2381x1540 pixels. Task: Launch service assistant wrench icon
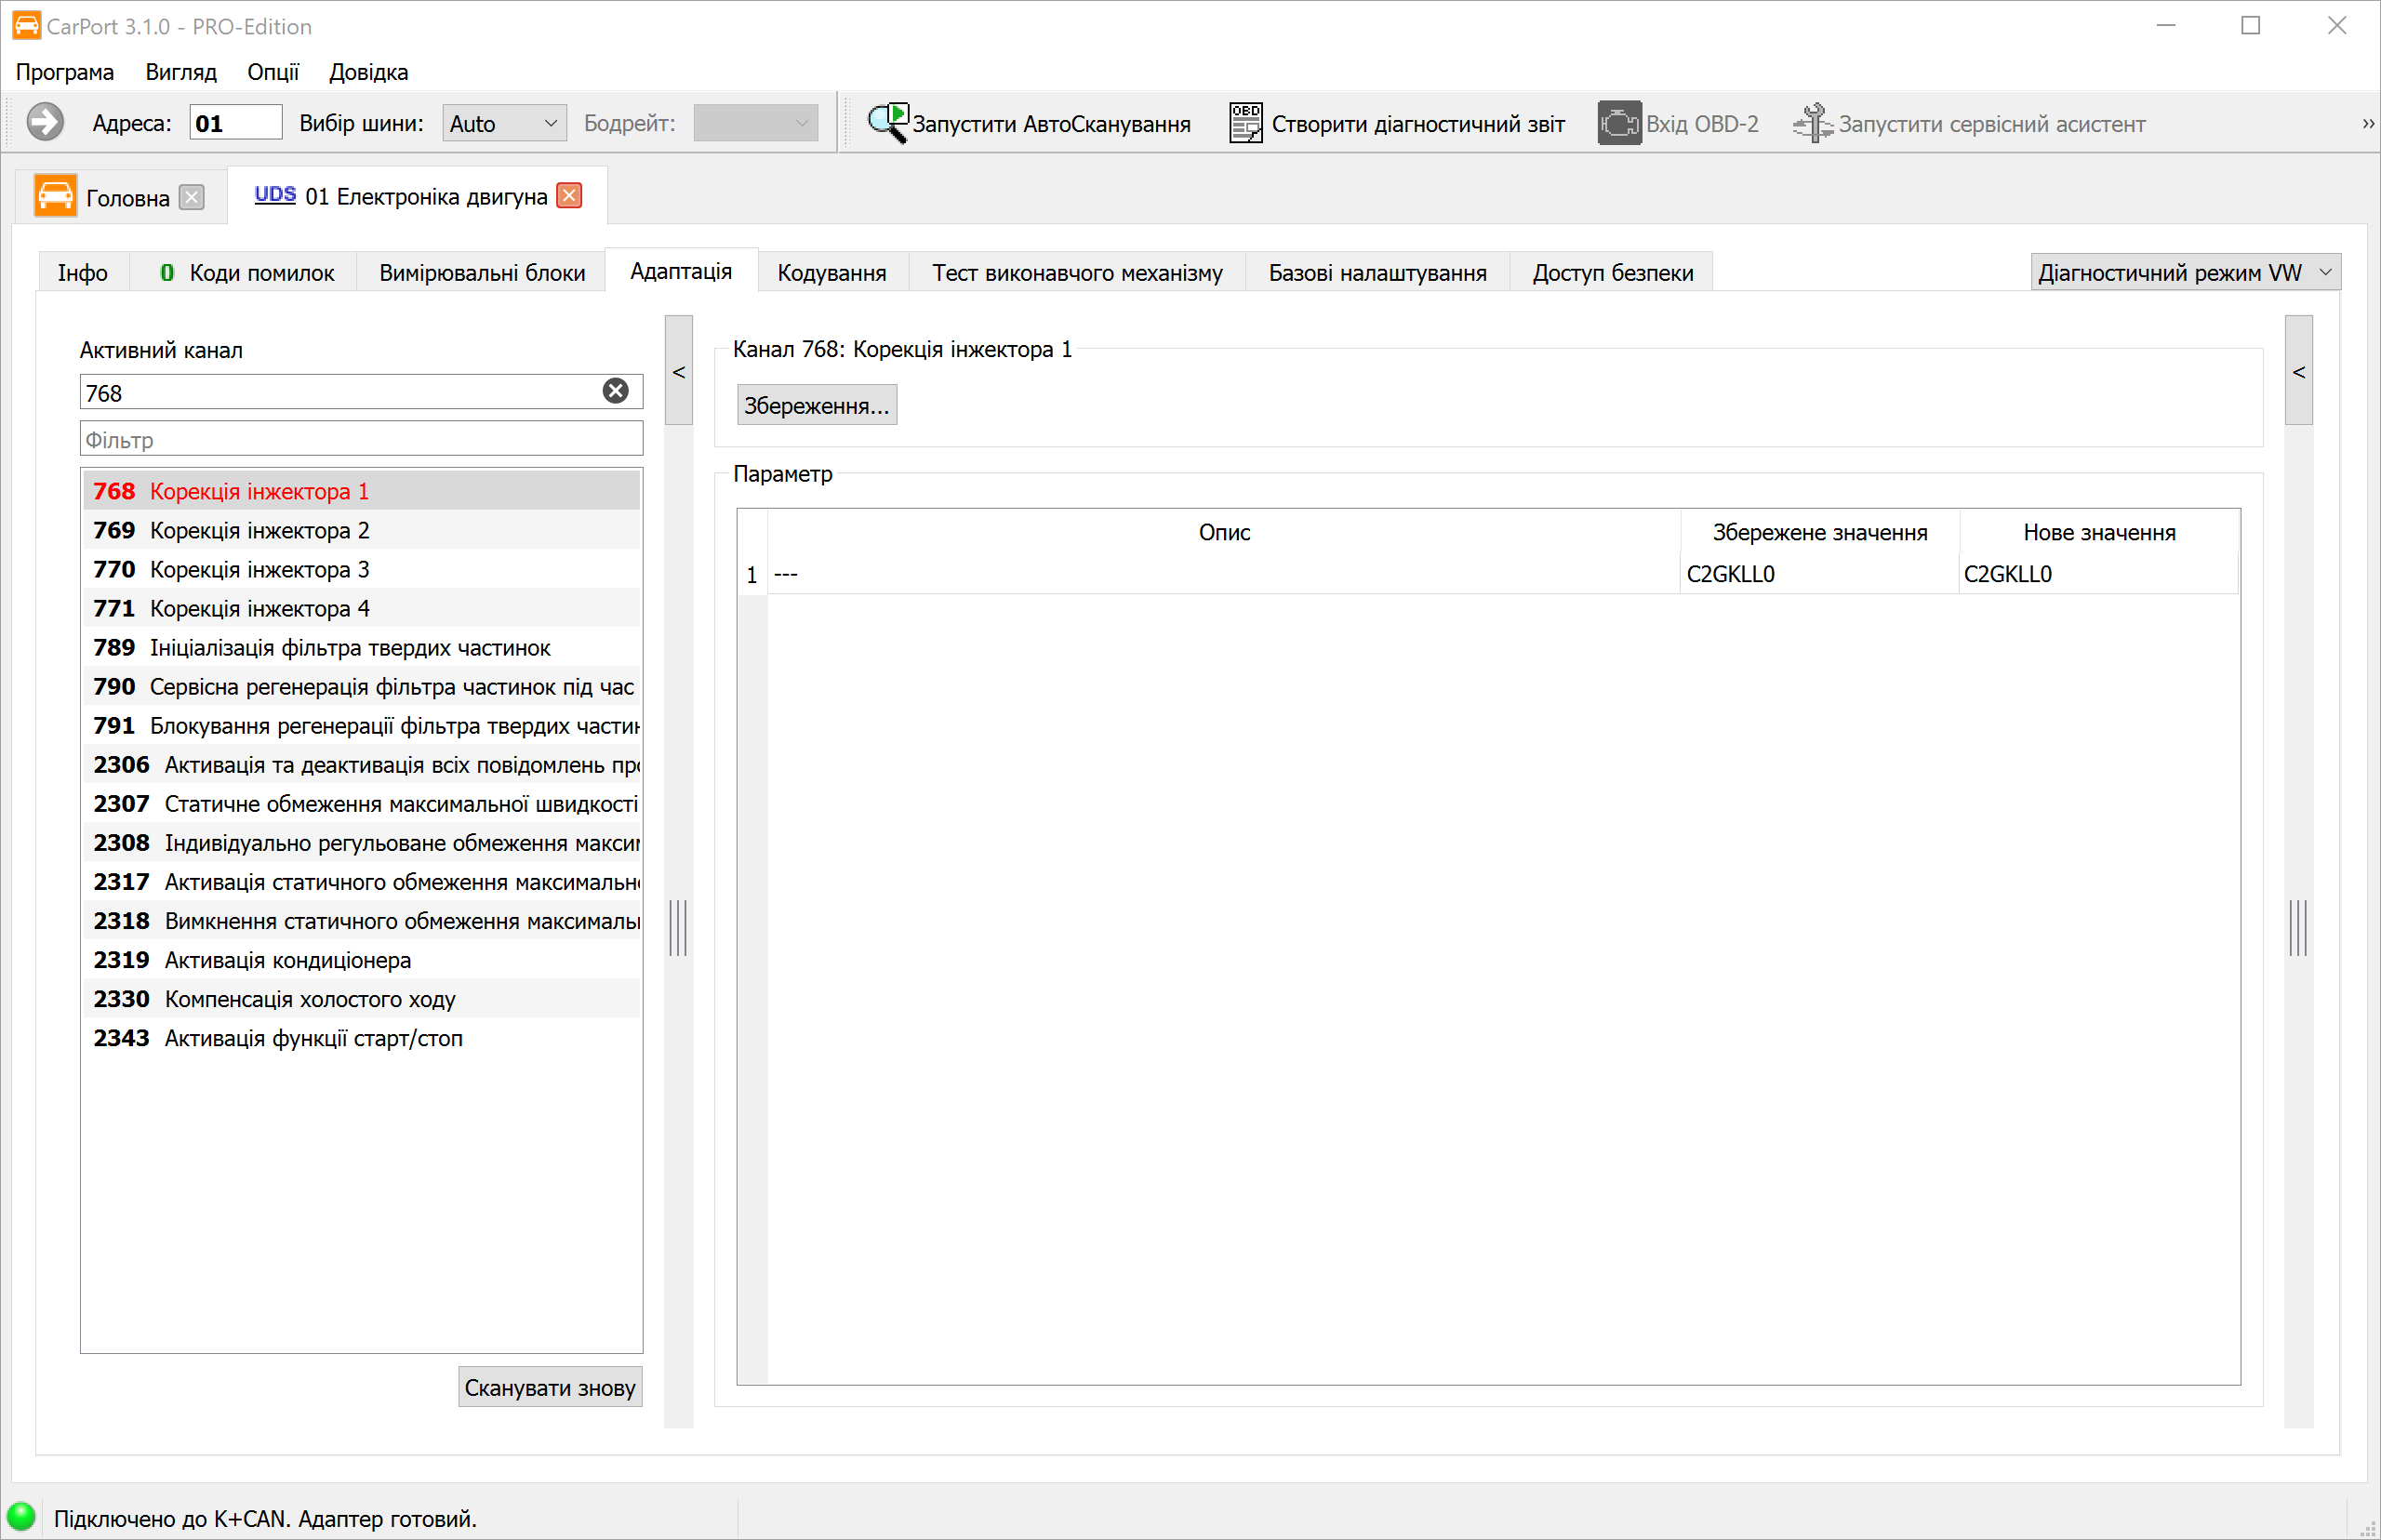coord(1812,123)
